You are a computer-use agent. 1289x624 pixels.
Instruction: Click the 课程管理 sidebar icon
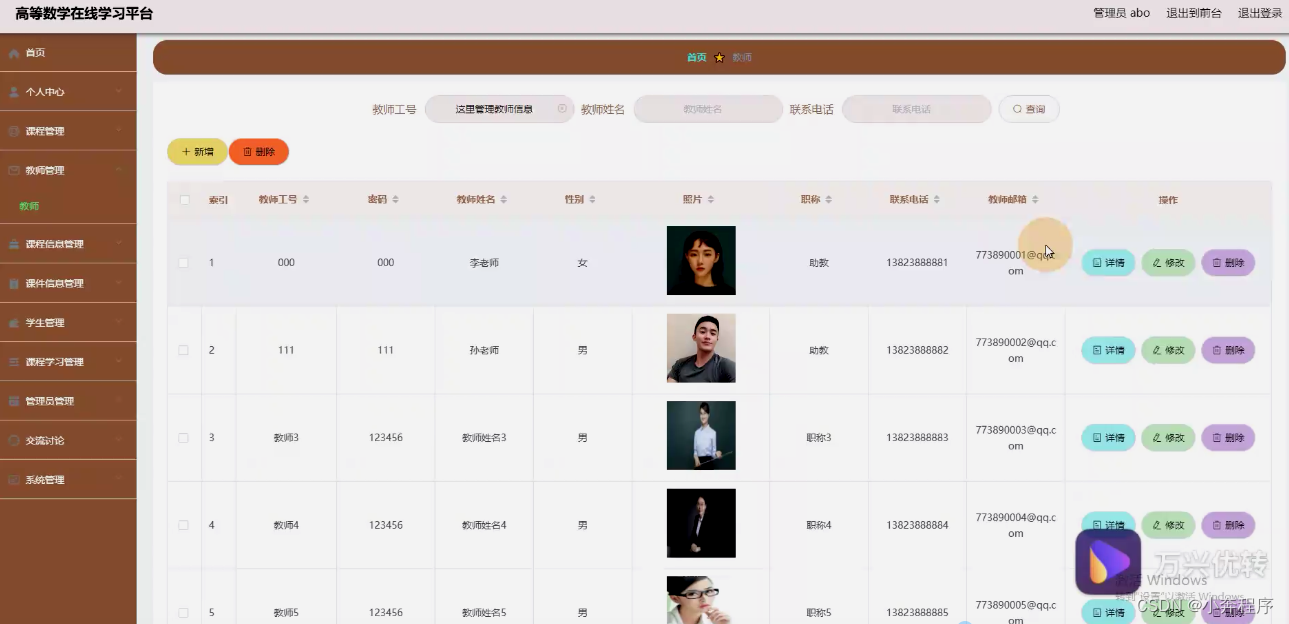pos(14,131)
